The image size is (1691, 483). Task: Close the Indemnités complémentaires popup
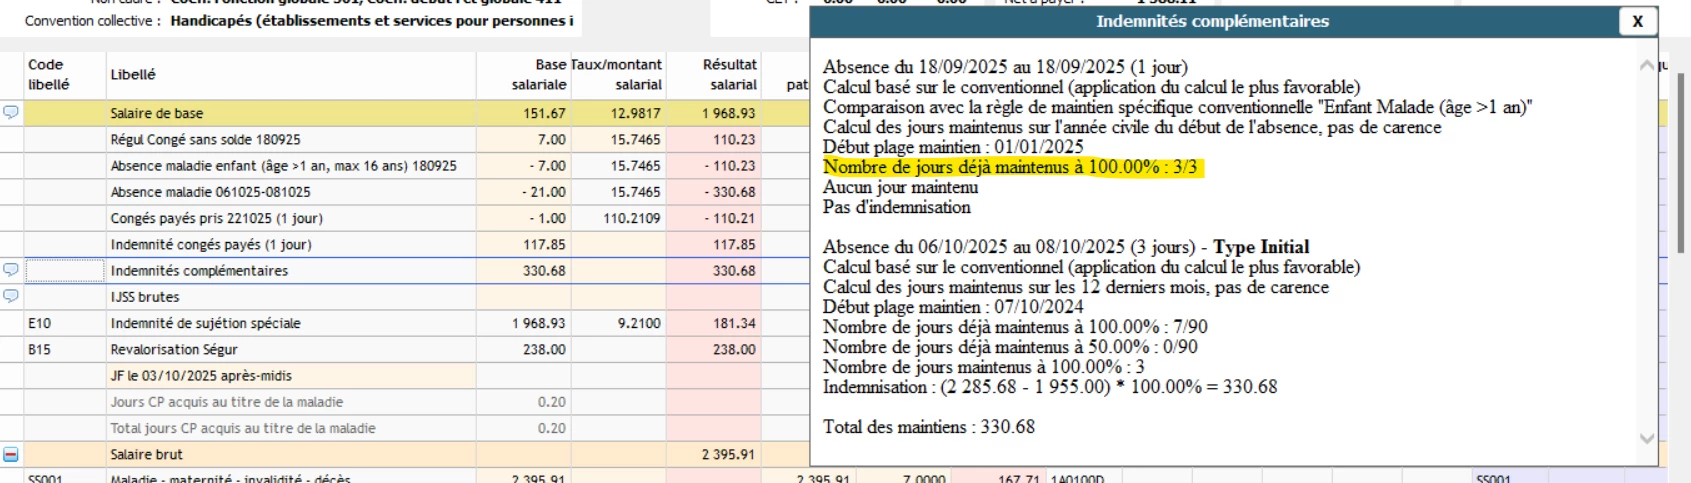(1637, 21)
